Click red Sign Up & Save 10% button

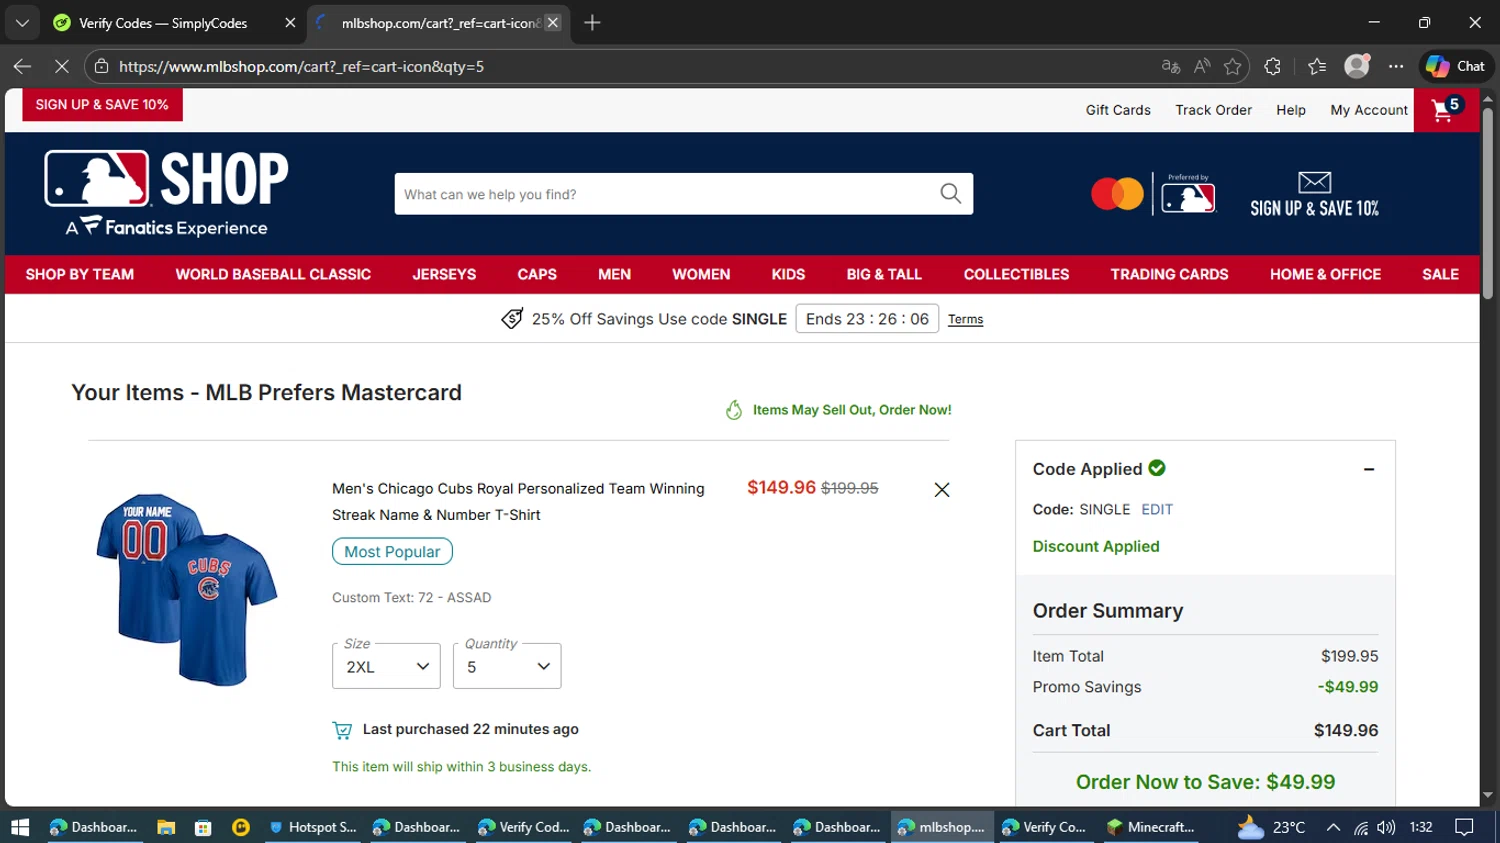coord(102,104)
